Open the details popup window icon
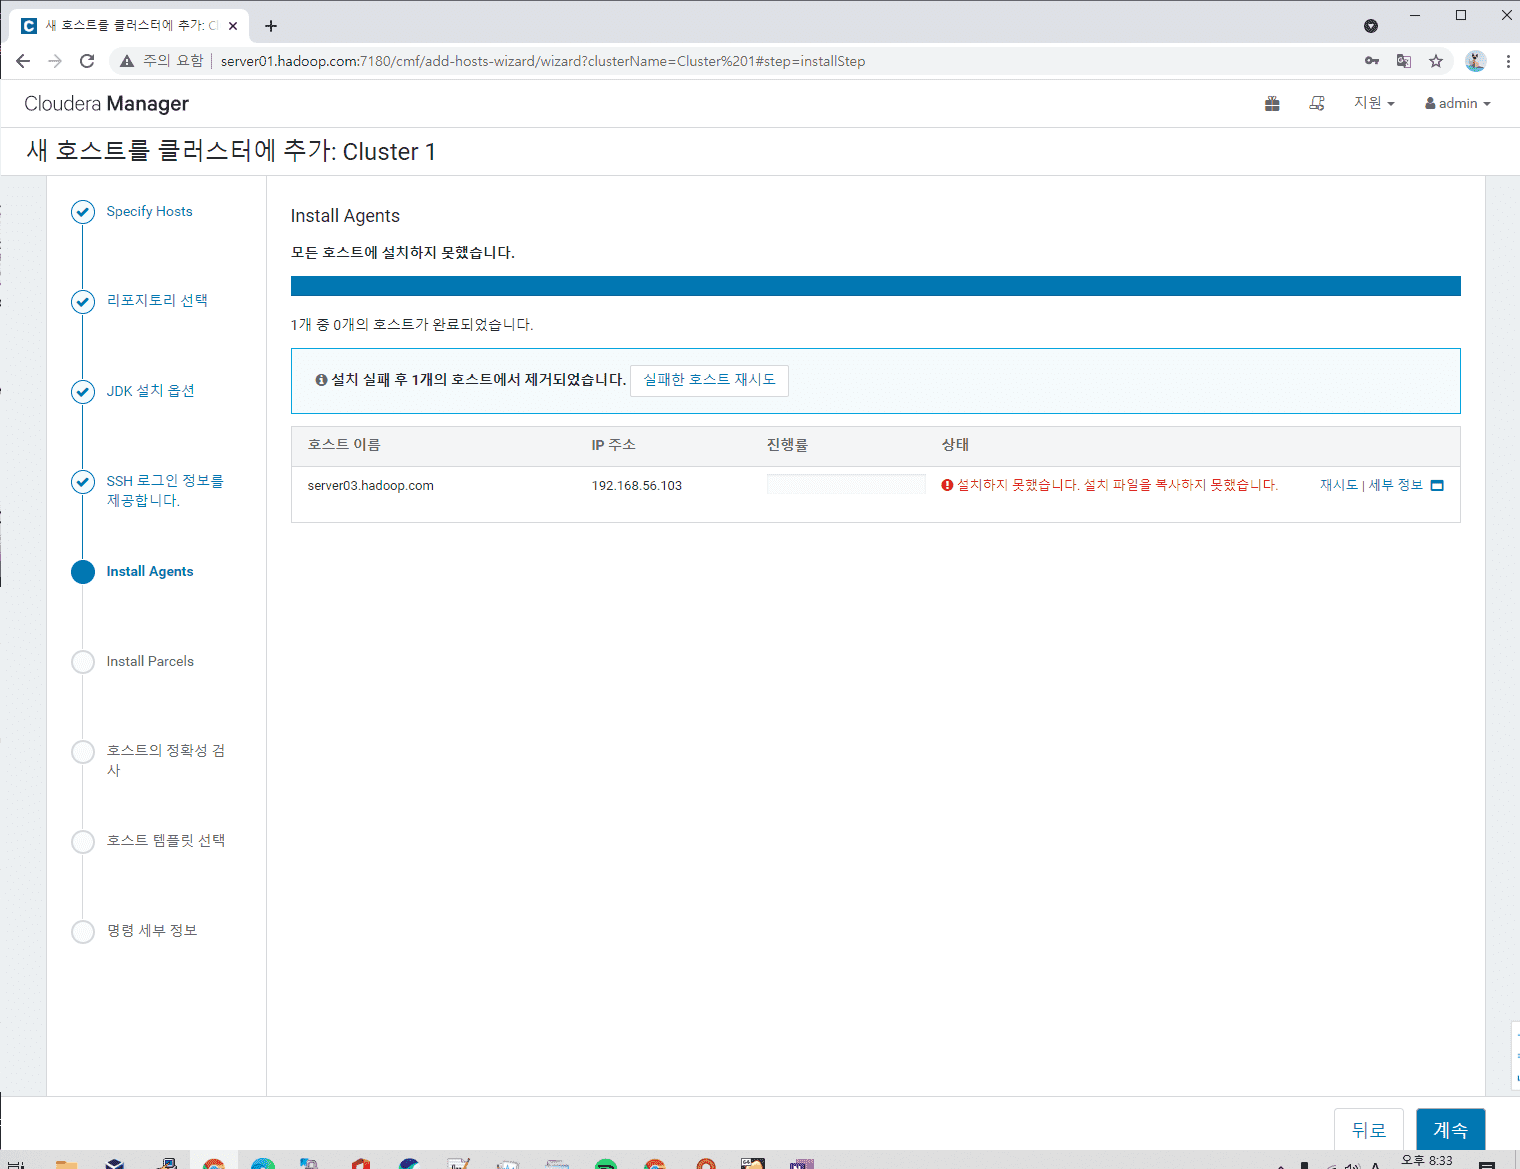The image size is (1520, 1169). pos(1437,486)
